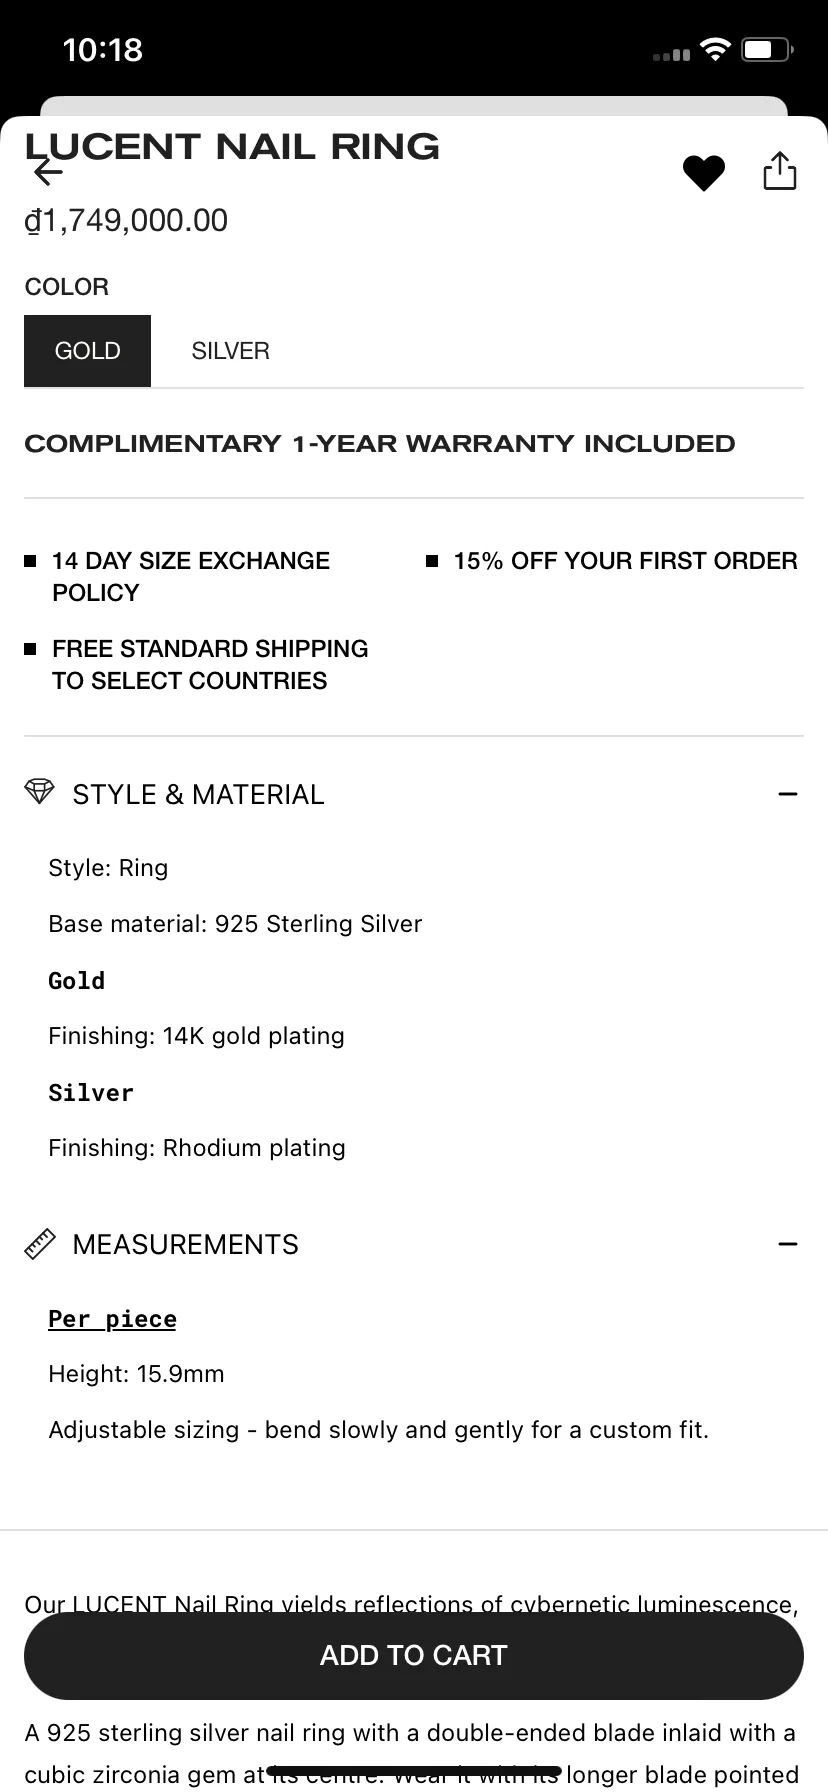This screenshot has height=1792, width=828.
Task: Select the SILVER color option
Action: [231, 351]
